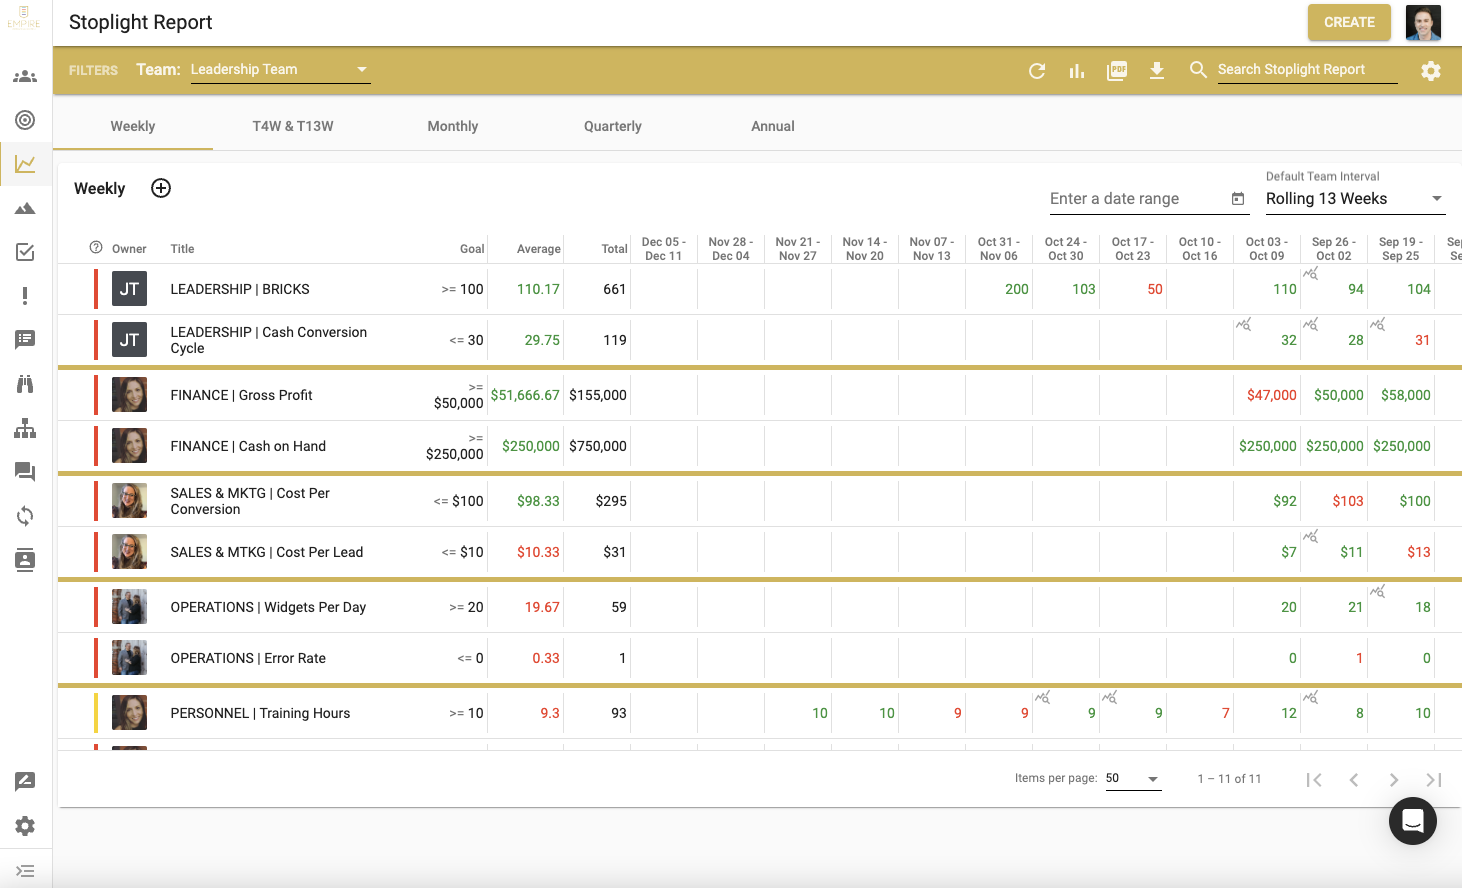Open the search icon in the gold toolbar
The height and width of the screenshot is (888, 1462).
pyautogui.click(x=1198, y=70)
